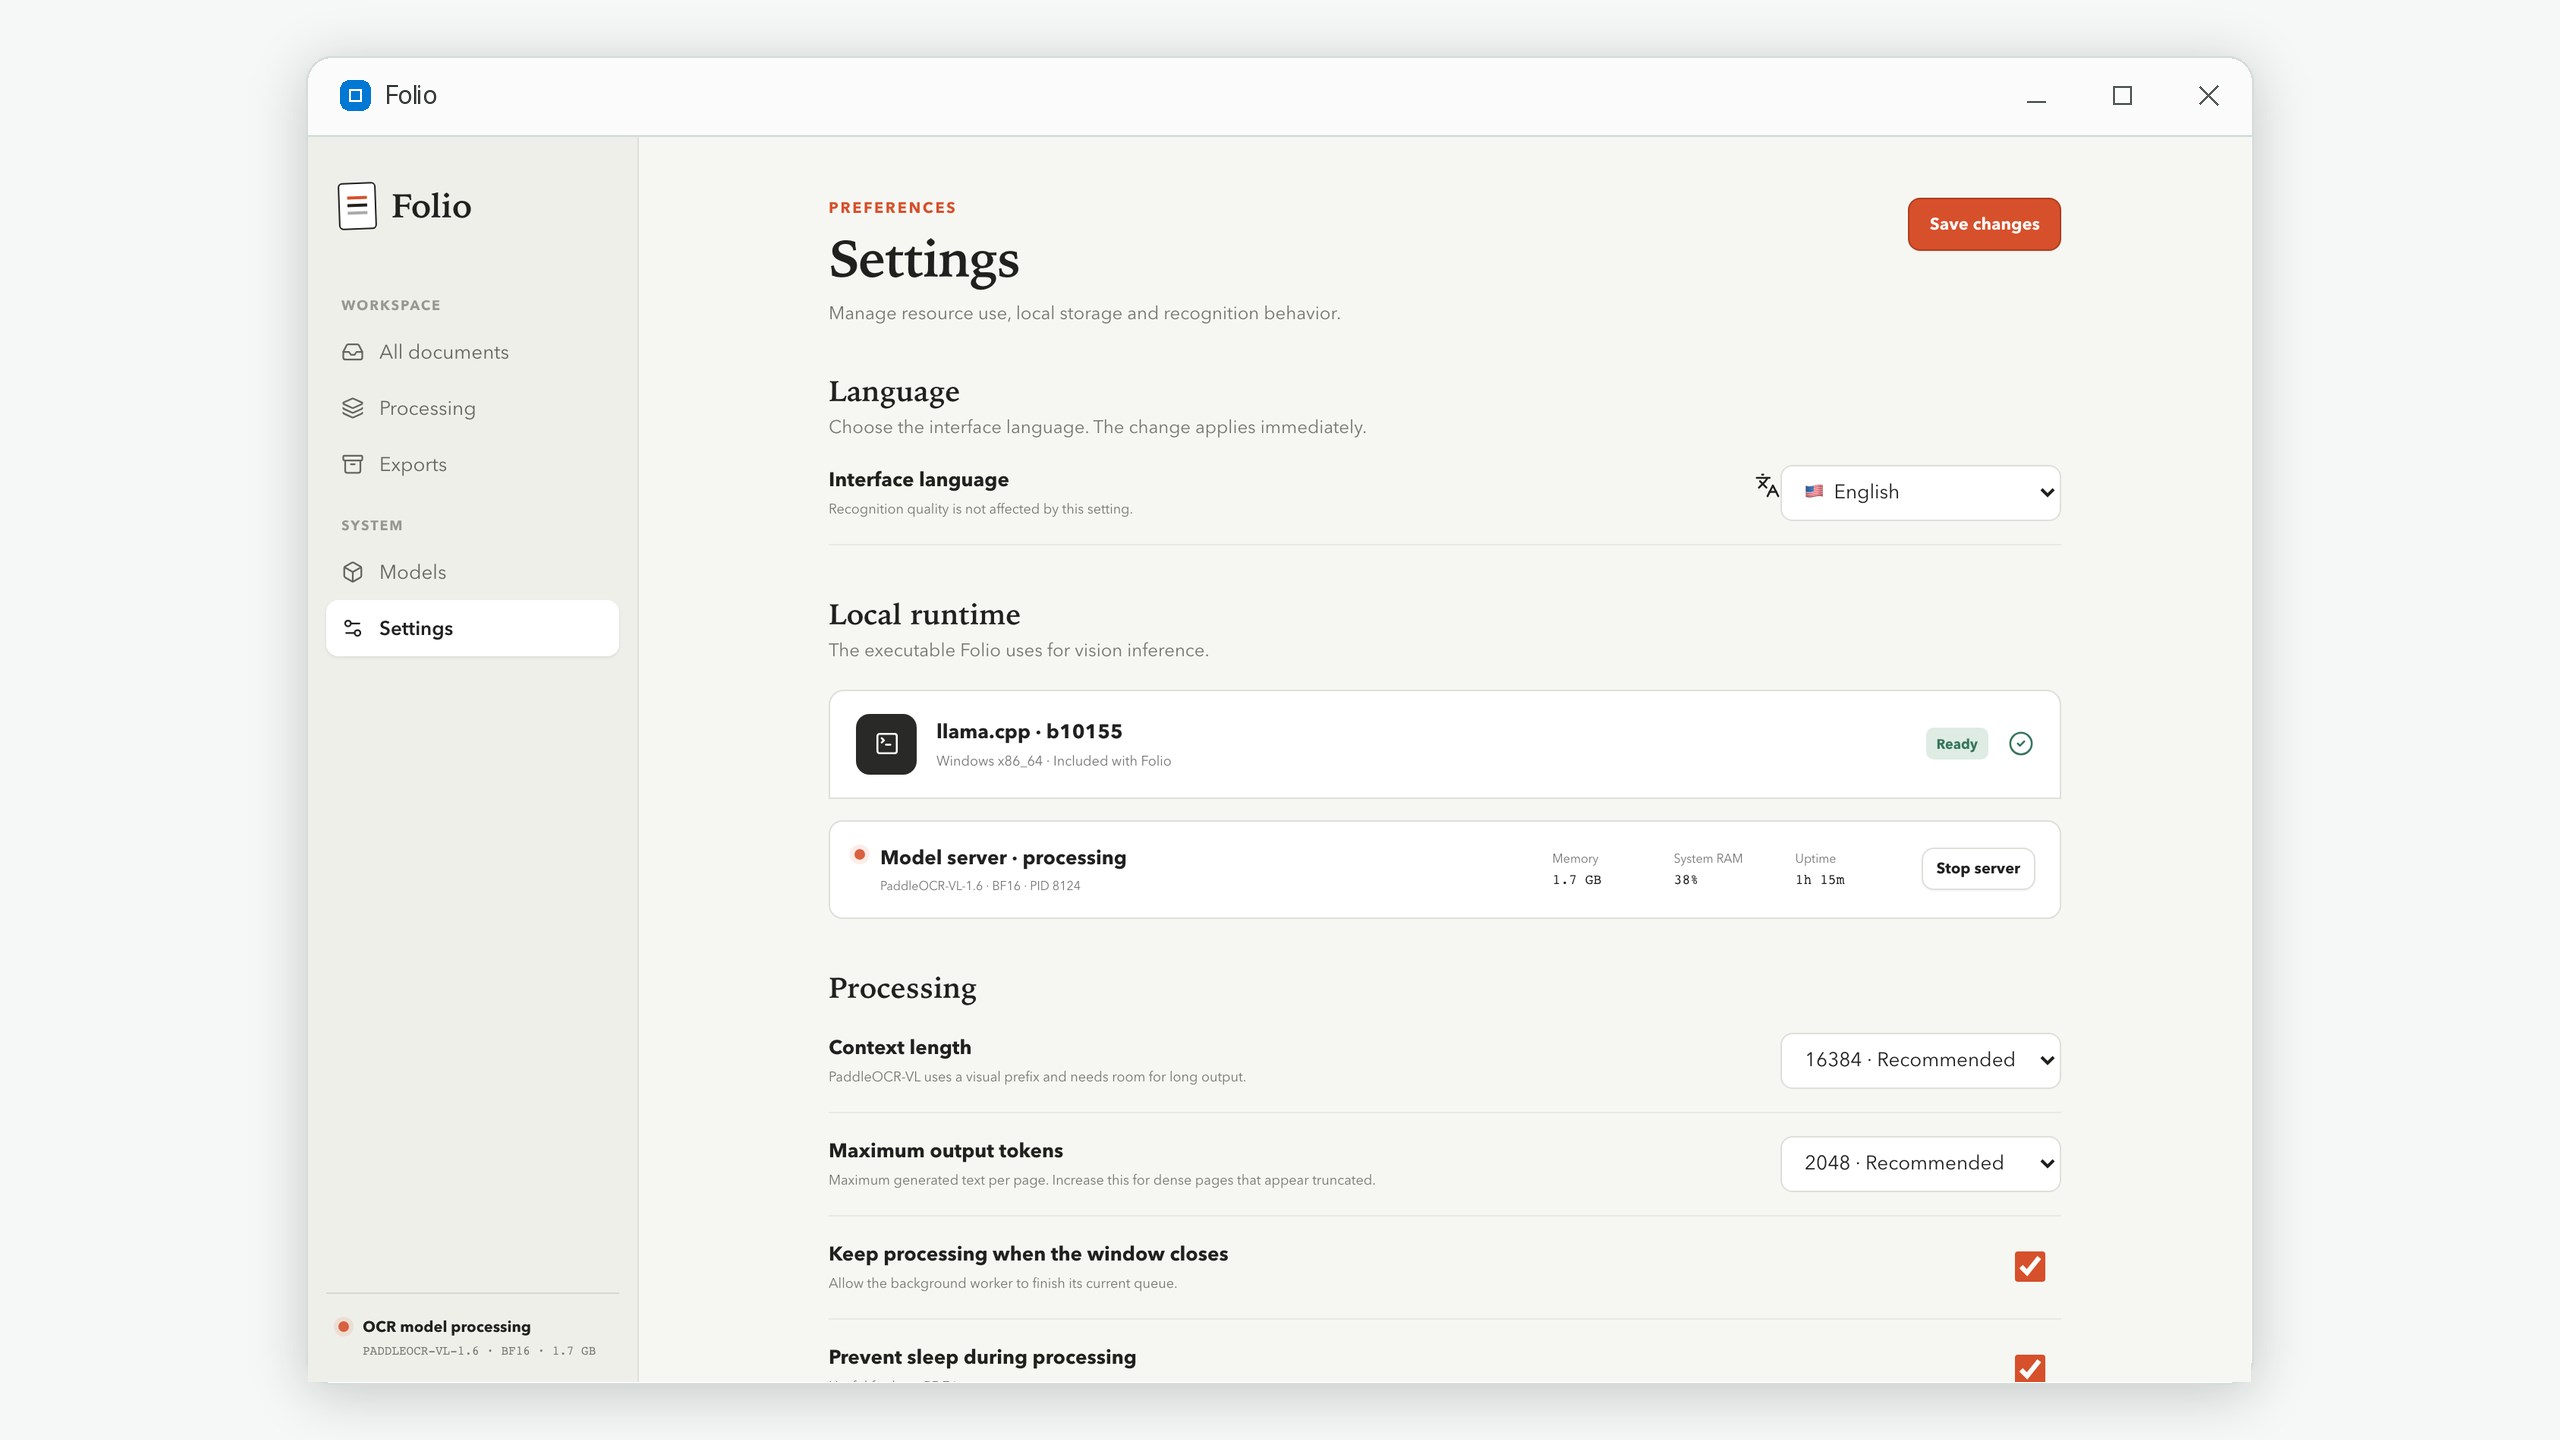The height and width of the screenshot is (1440, 2560).
Task: Click the red Model server status dot
Action: (x=859, y=855)
